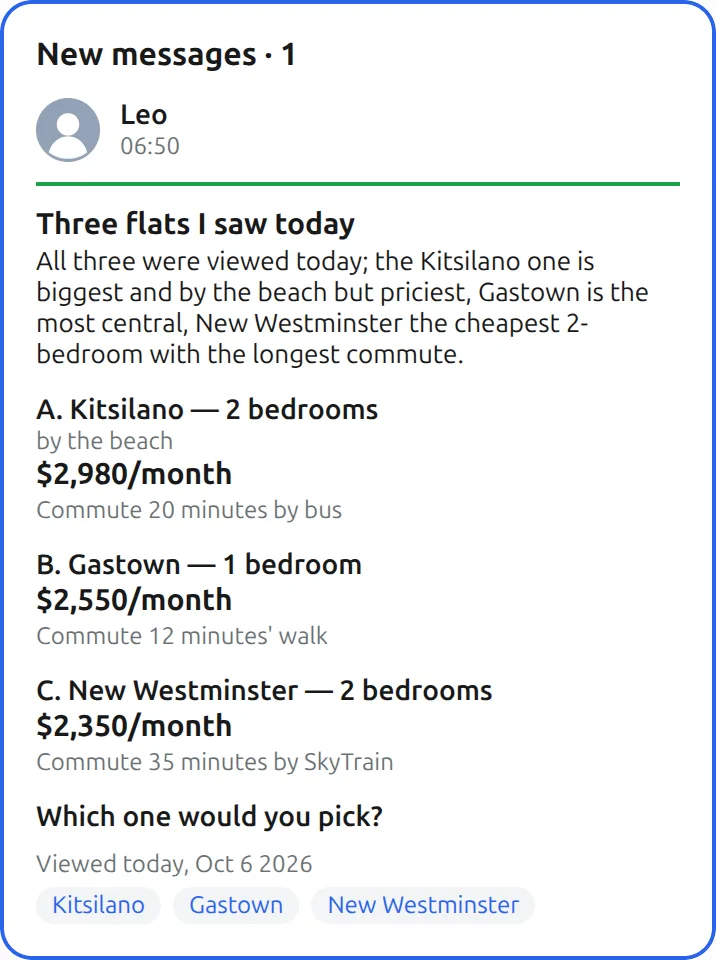This screenshot has height=960, width=716.
Task: Click the 06:50 message timestamp
Action: (x=150, y=146)
